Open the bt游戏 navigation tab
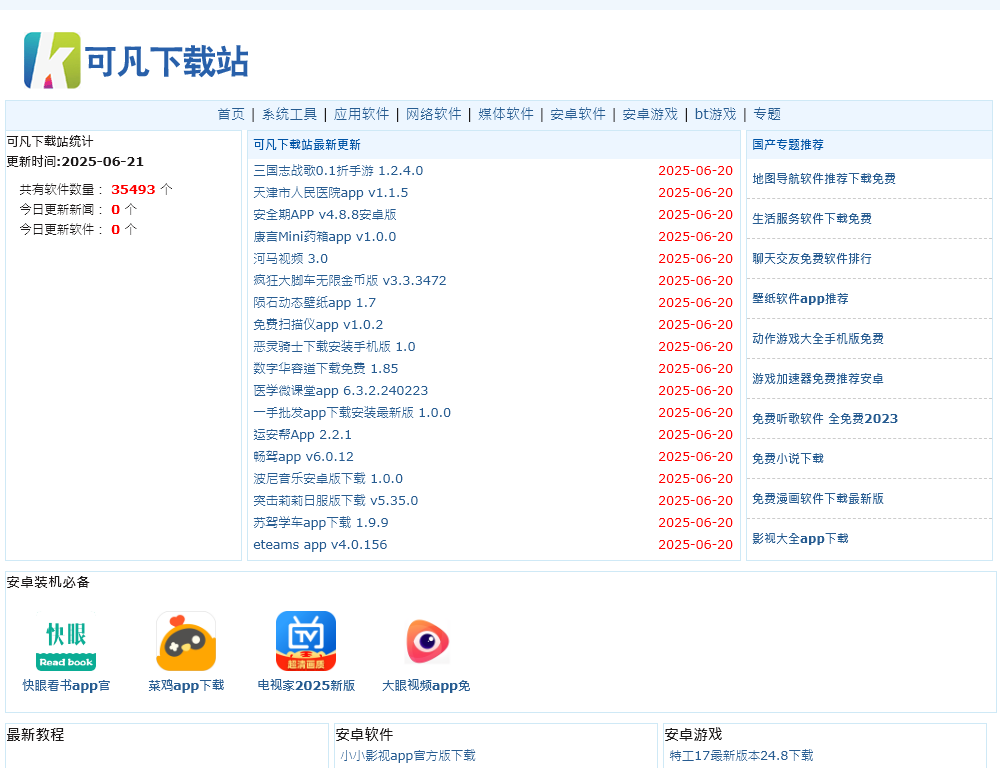The image size is (1000, 768). point(714,114)
